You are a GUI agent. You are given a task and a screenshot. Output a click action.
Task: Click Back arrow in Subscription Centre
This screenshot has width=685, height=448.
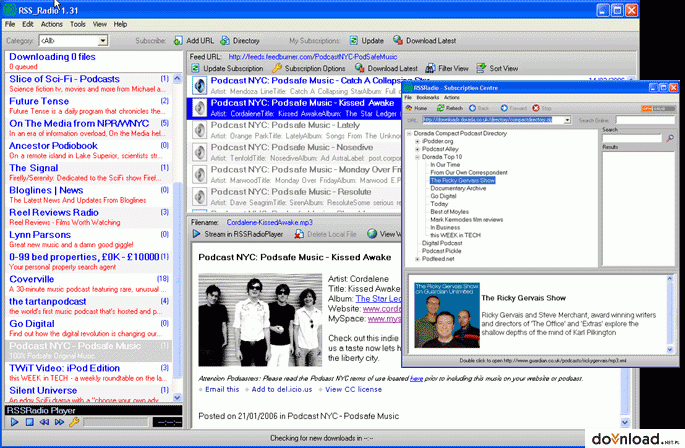point(472,108)
